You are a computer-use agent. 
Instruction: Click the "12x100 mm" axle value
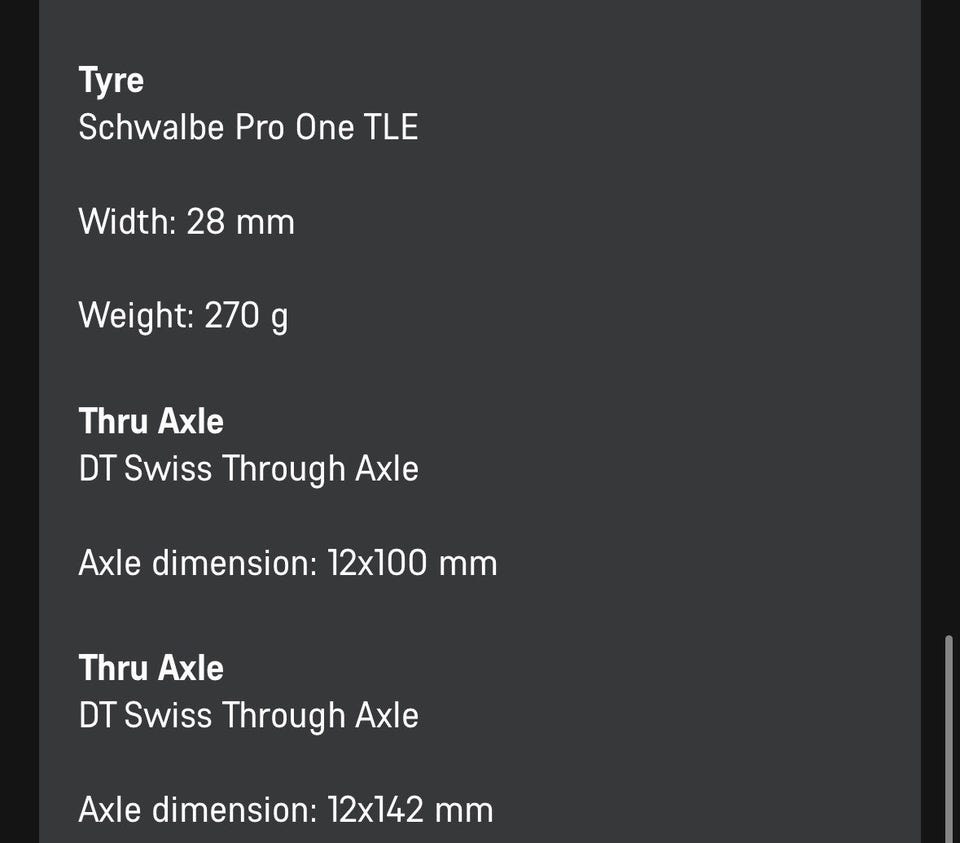coord(412,563)
